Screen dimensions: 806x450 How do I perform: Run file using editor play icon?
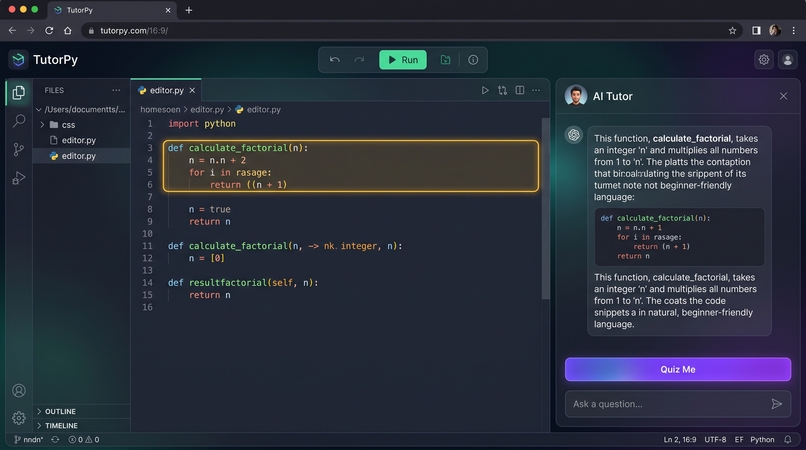tap(485, 90)
